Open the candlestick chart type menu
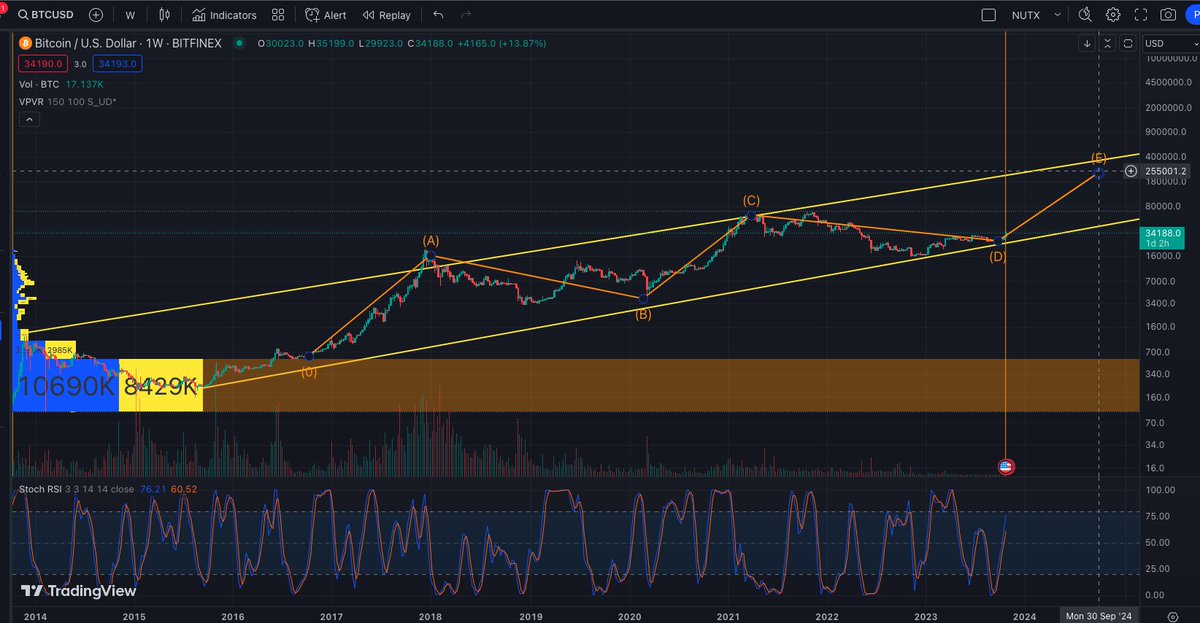 167,15
